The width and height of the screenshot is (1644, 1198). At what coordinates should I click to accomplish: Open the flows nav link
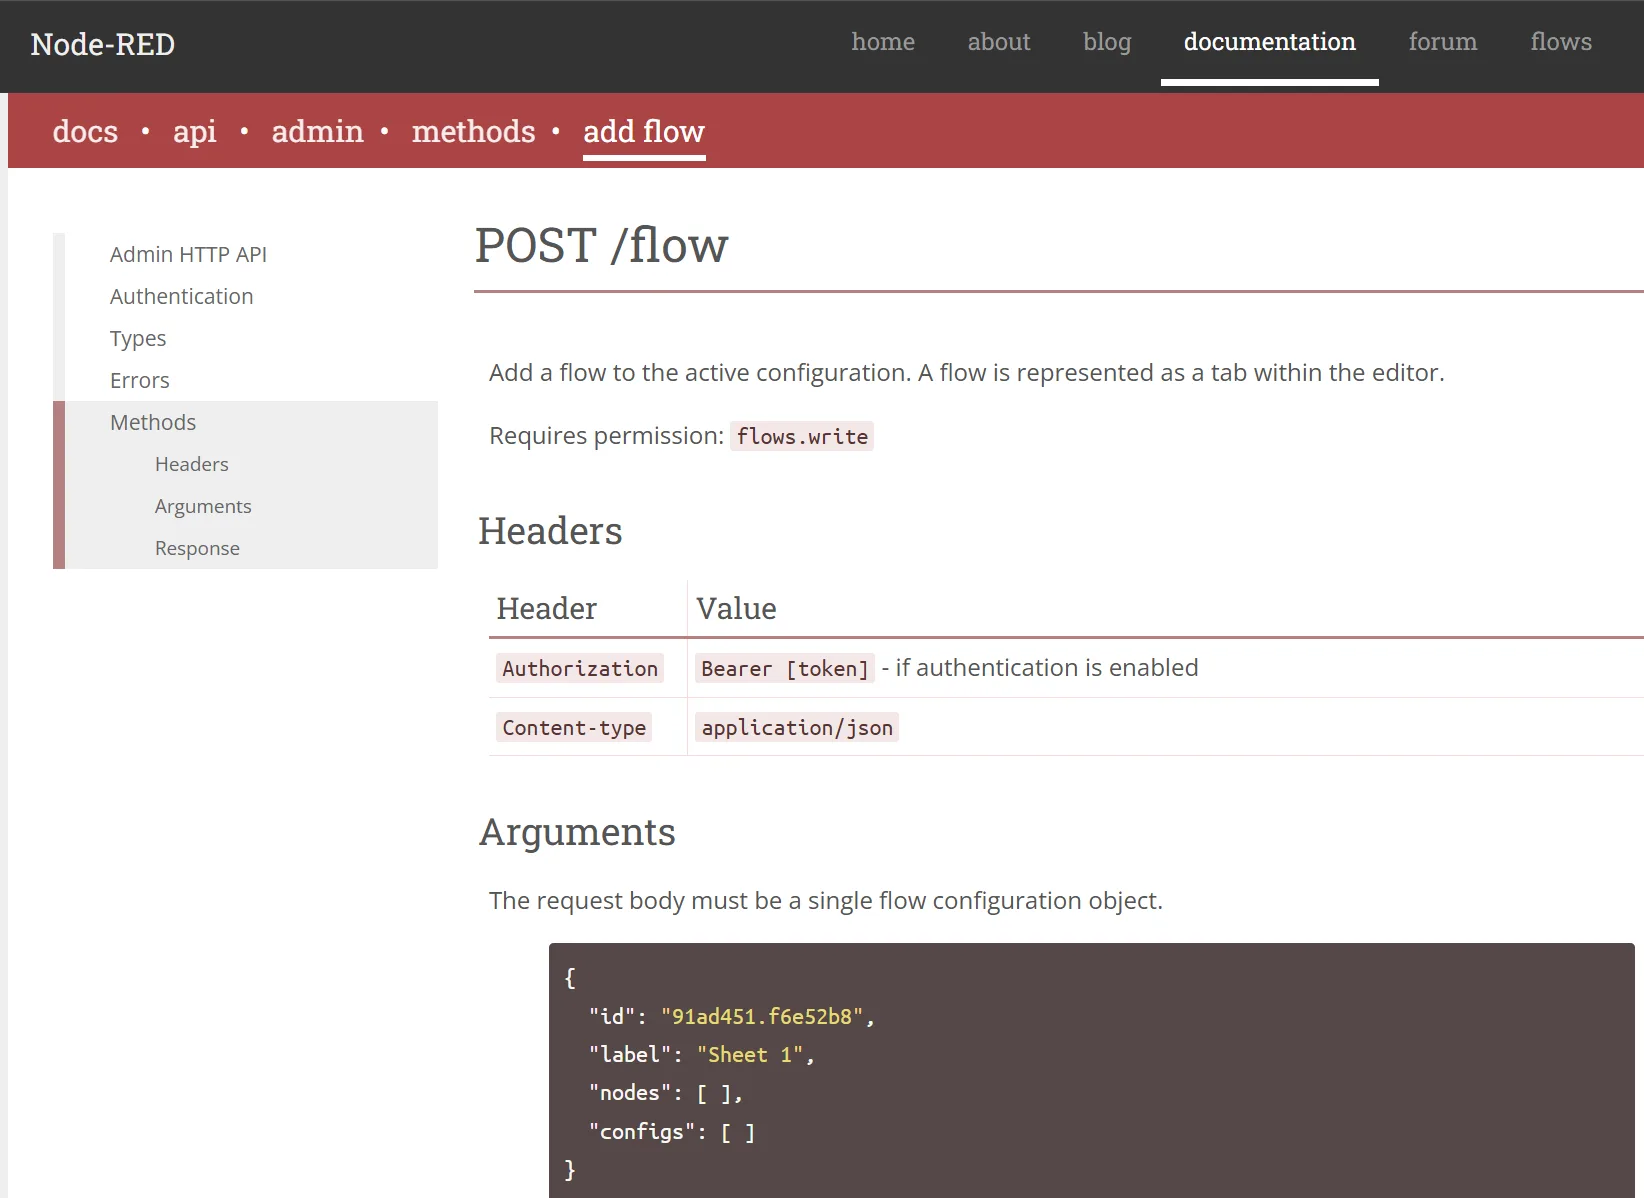[x=1561, y=42]
